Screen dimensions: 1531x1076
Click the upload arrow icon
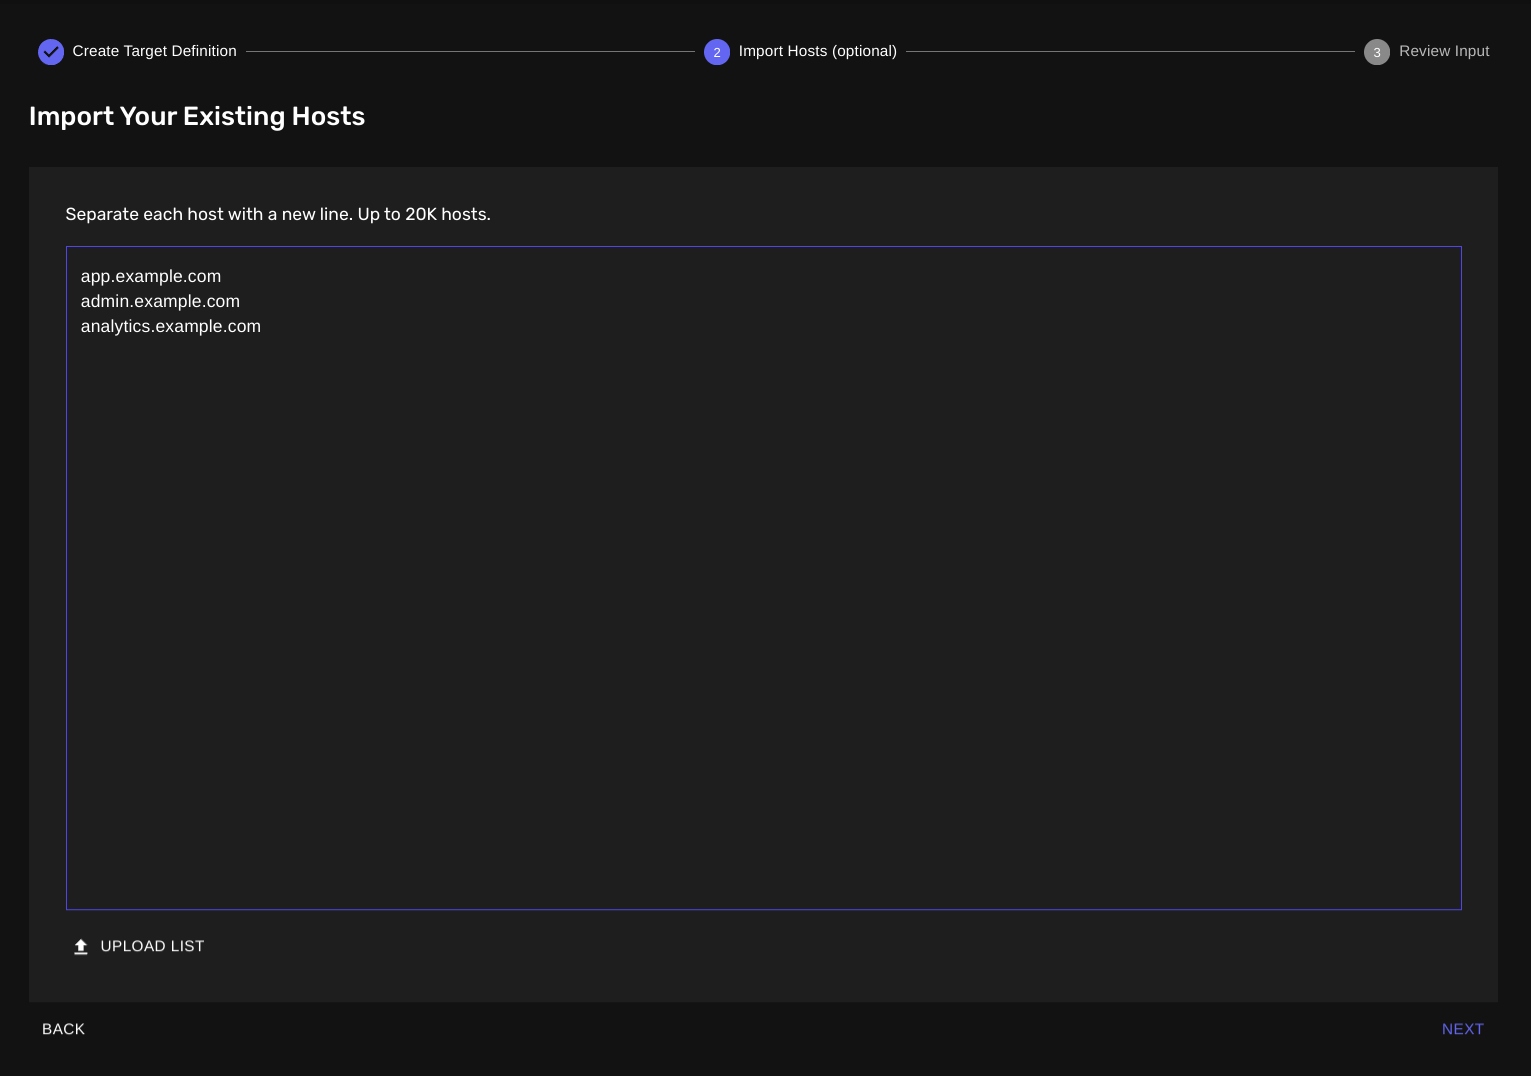[81, 947]
